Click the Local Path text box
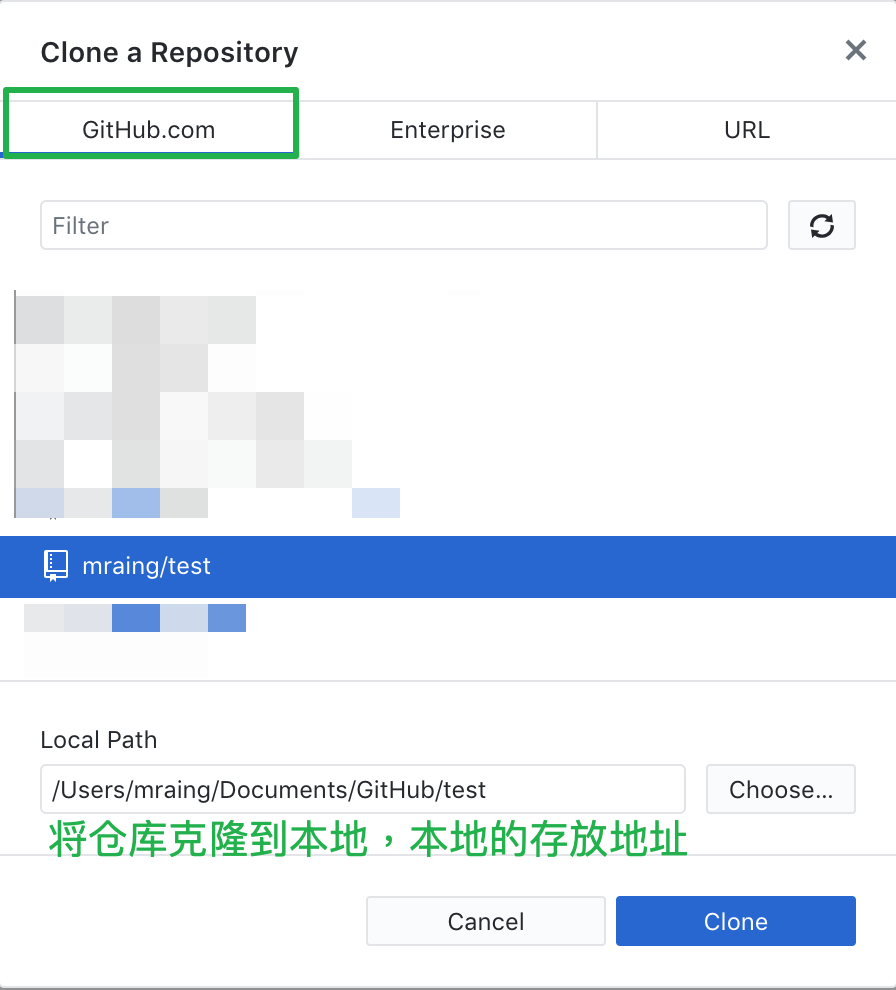 coord(363,789)
